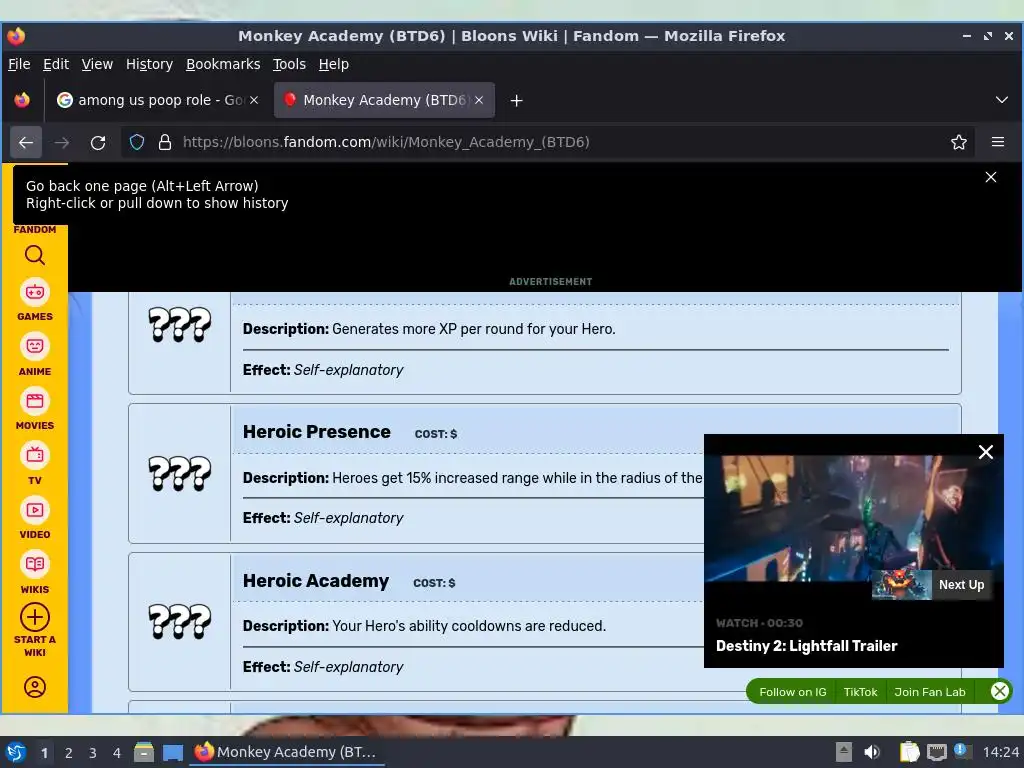
Task: Open the History menu
Action: point(150,64)
